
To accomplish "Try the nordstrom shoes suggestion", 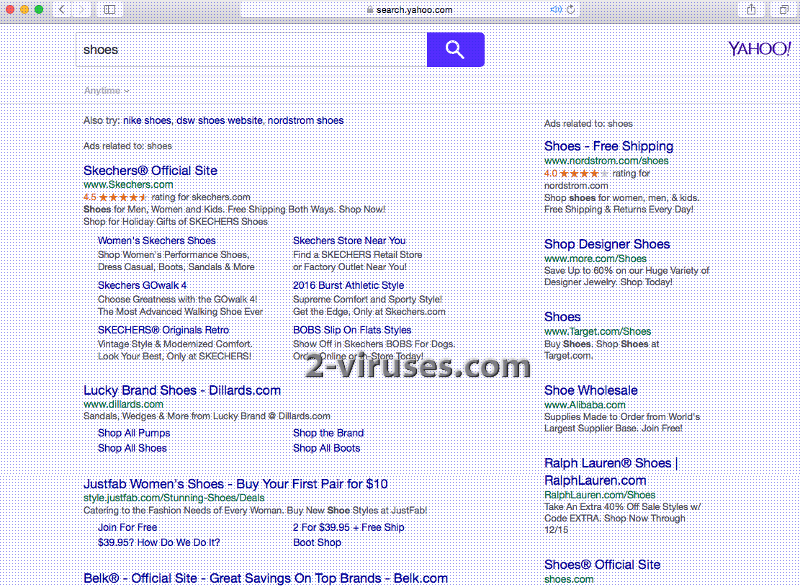I will [x=306, y=120].
